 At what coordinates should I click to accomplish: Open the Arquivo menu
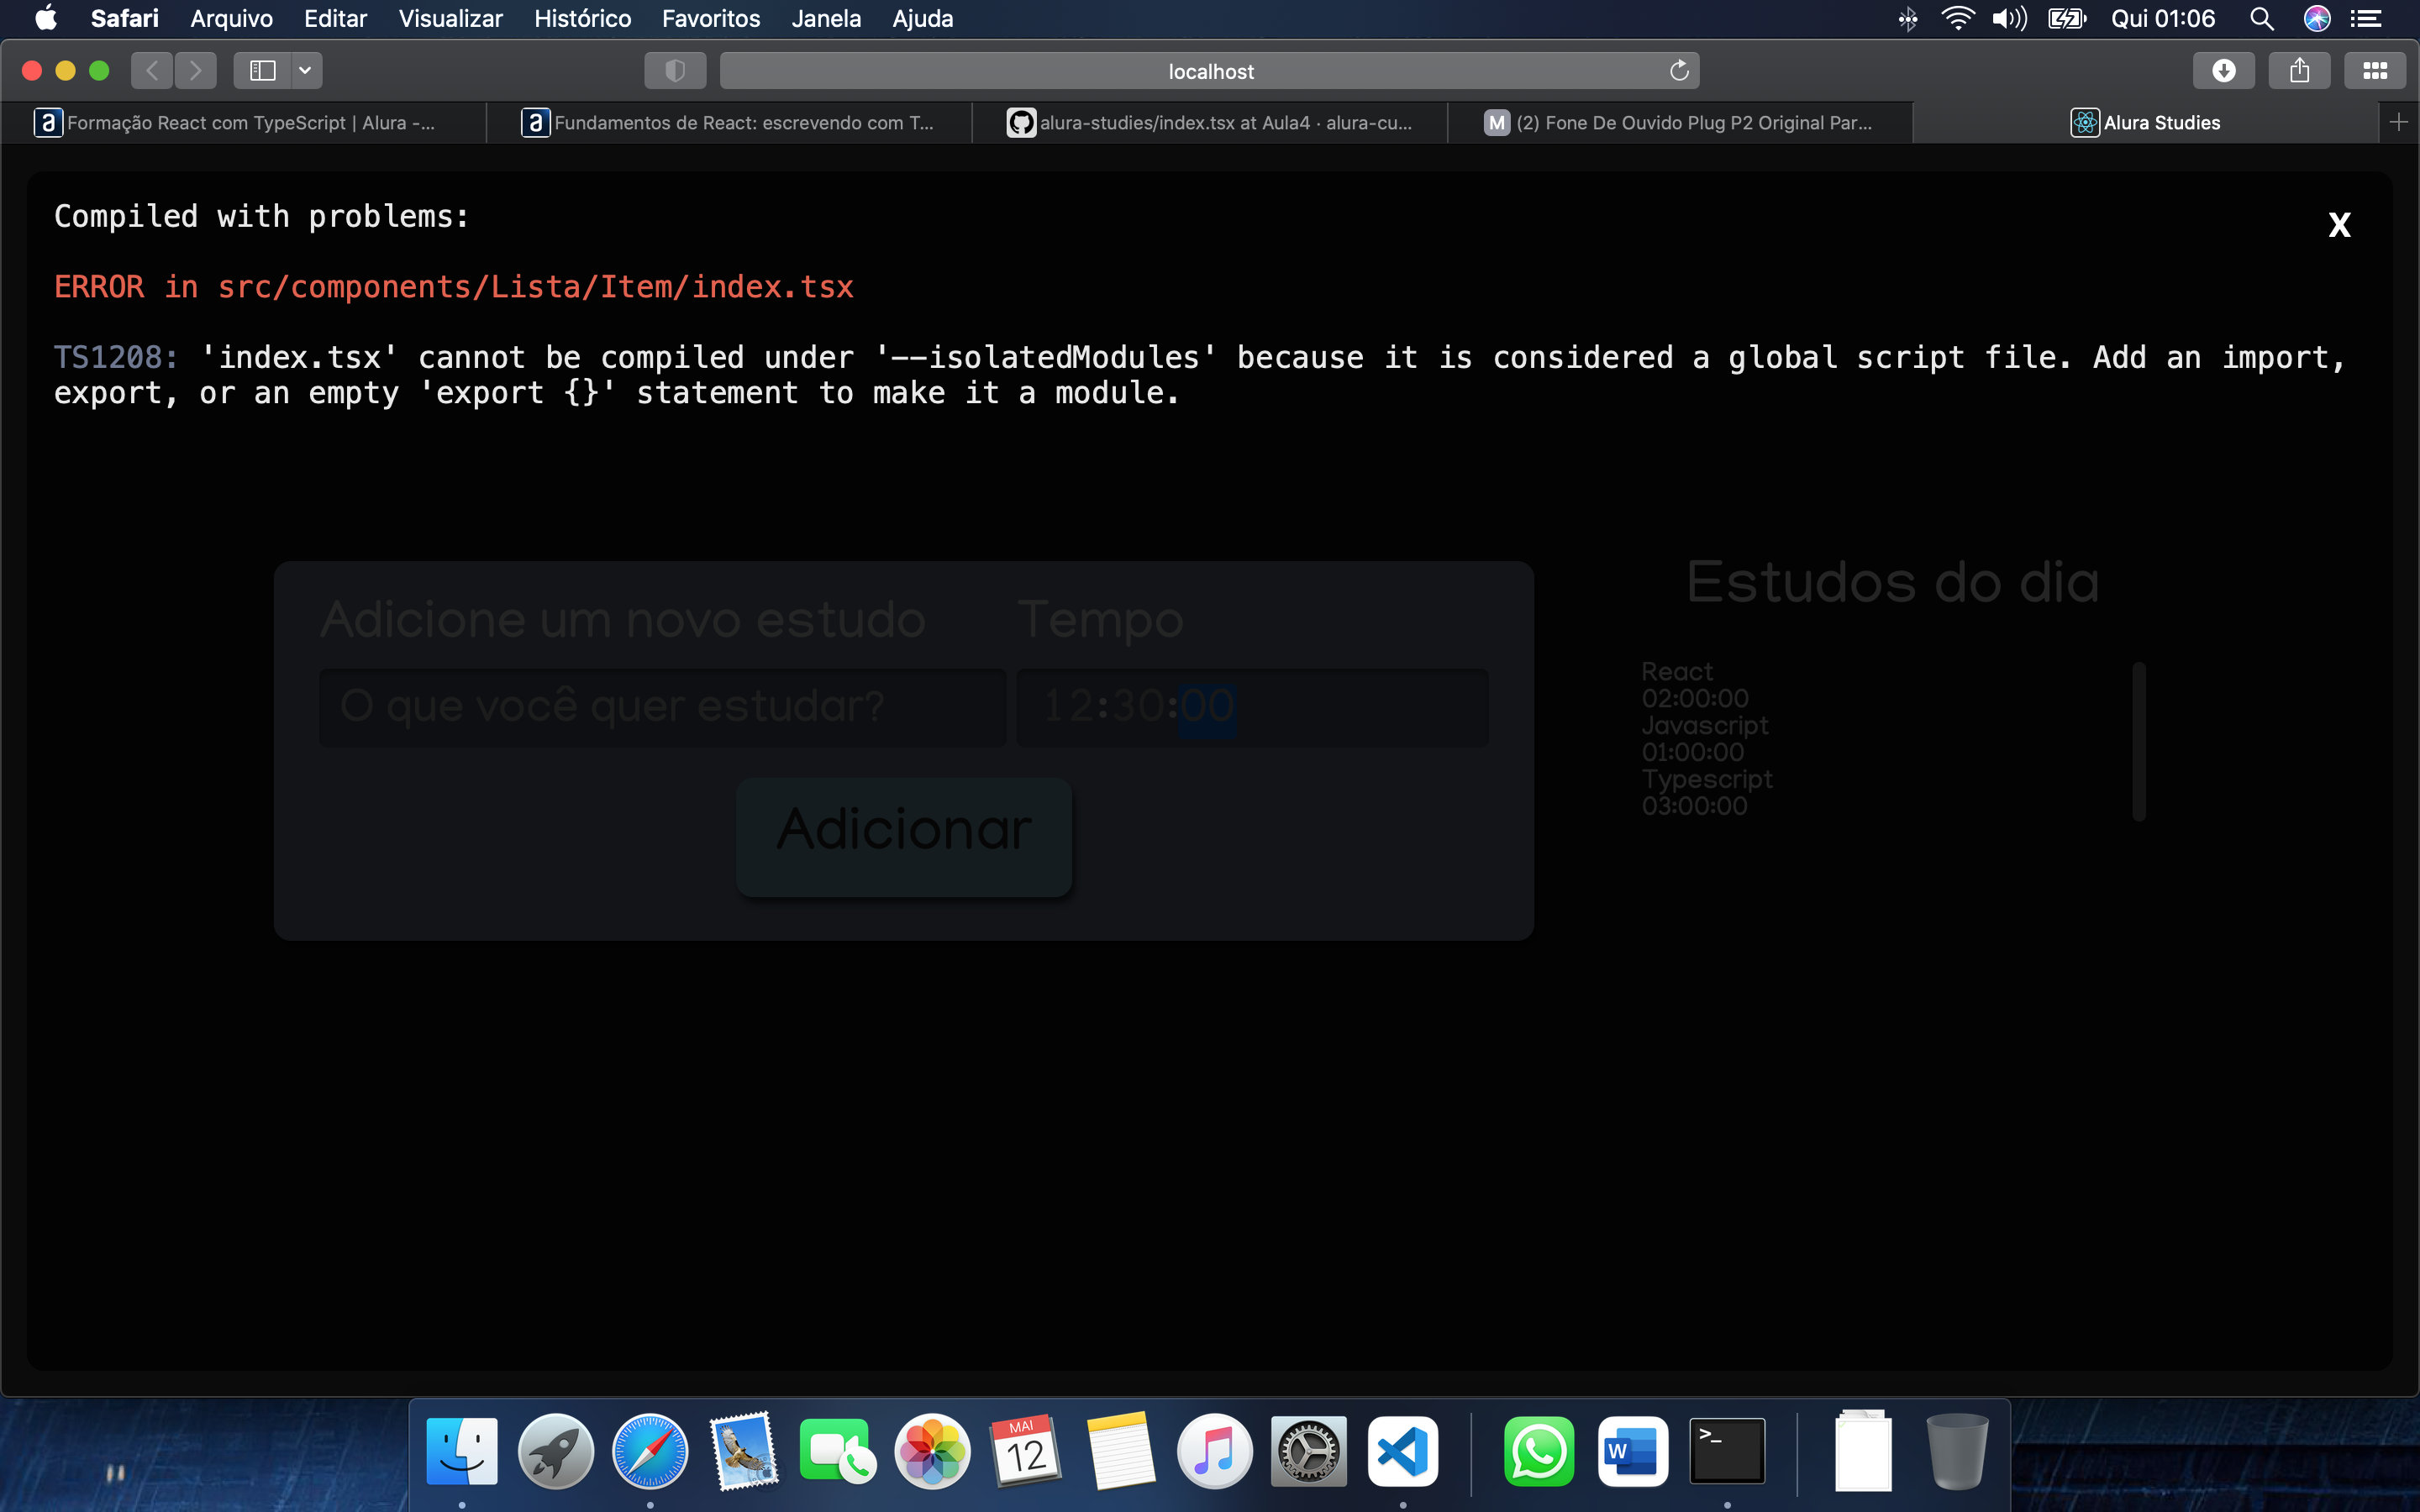[231, 18]
